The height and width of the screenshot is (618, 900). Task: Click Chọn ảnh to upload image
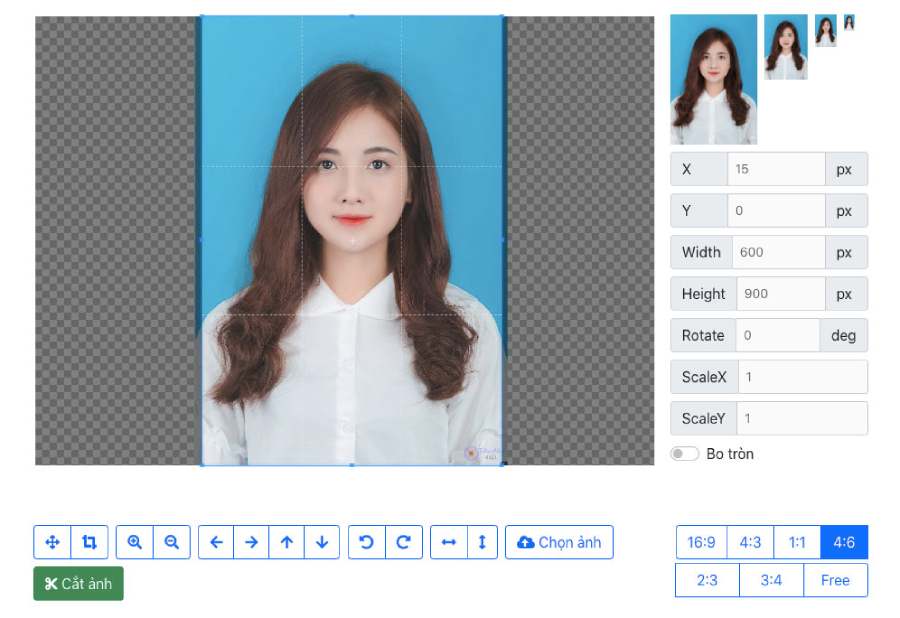(559, 542)
